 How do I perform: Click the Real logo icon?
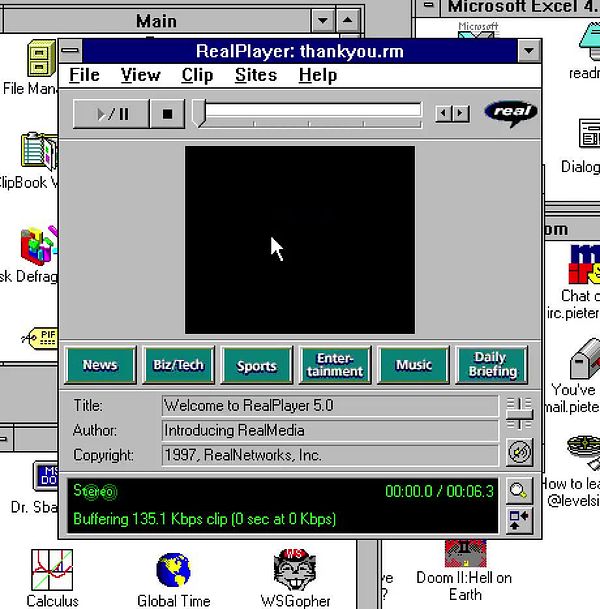click(x=511, y=113)
